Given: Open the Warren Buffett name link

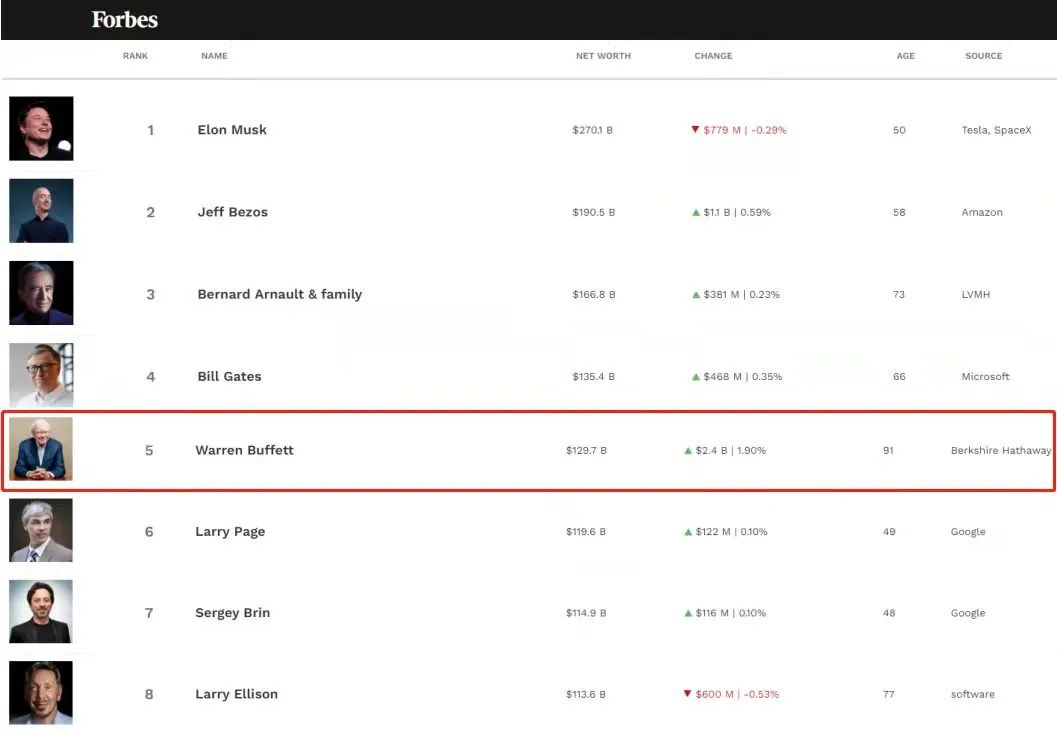Looking at the screenshot, I should 244,450.
